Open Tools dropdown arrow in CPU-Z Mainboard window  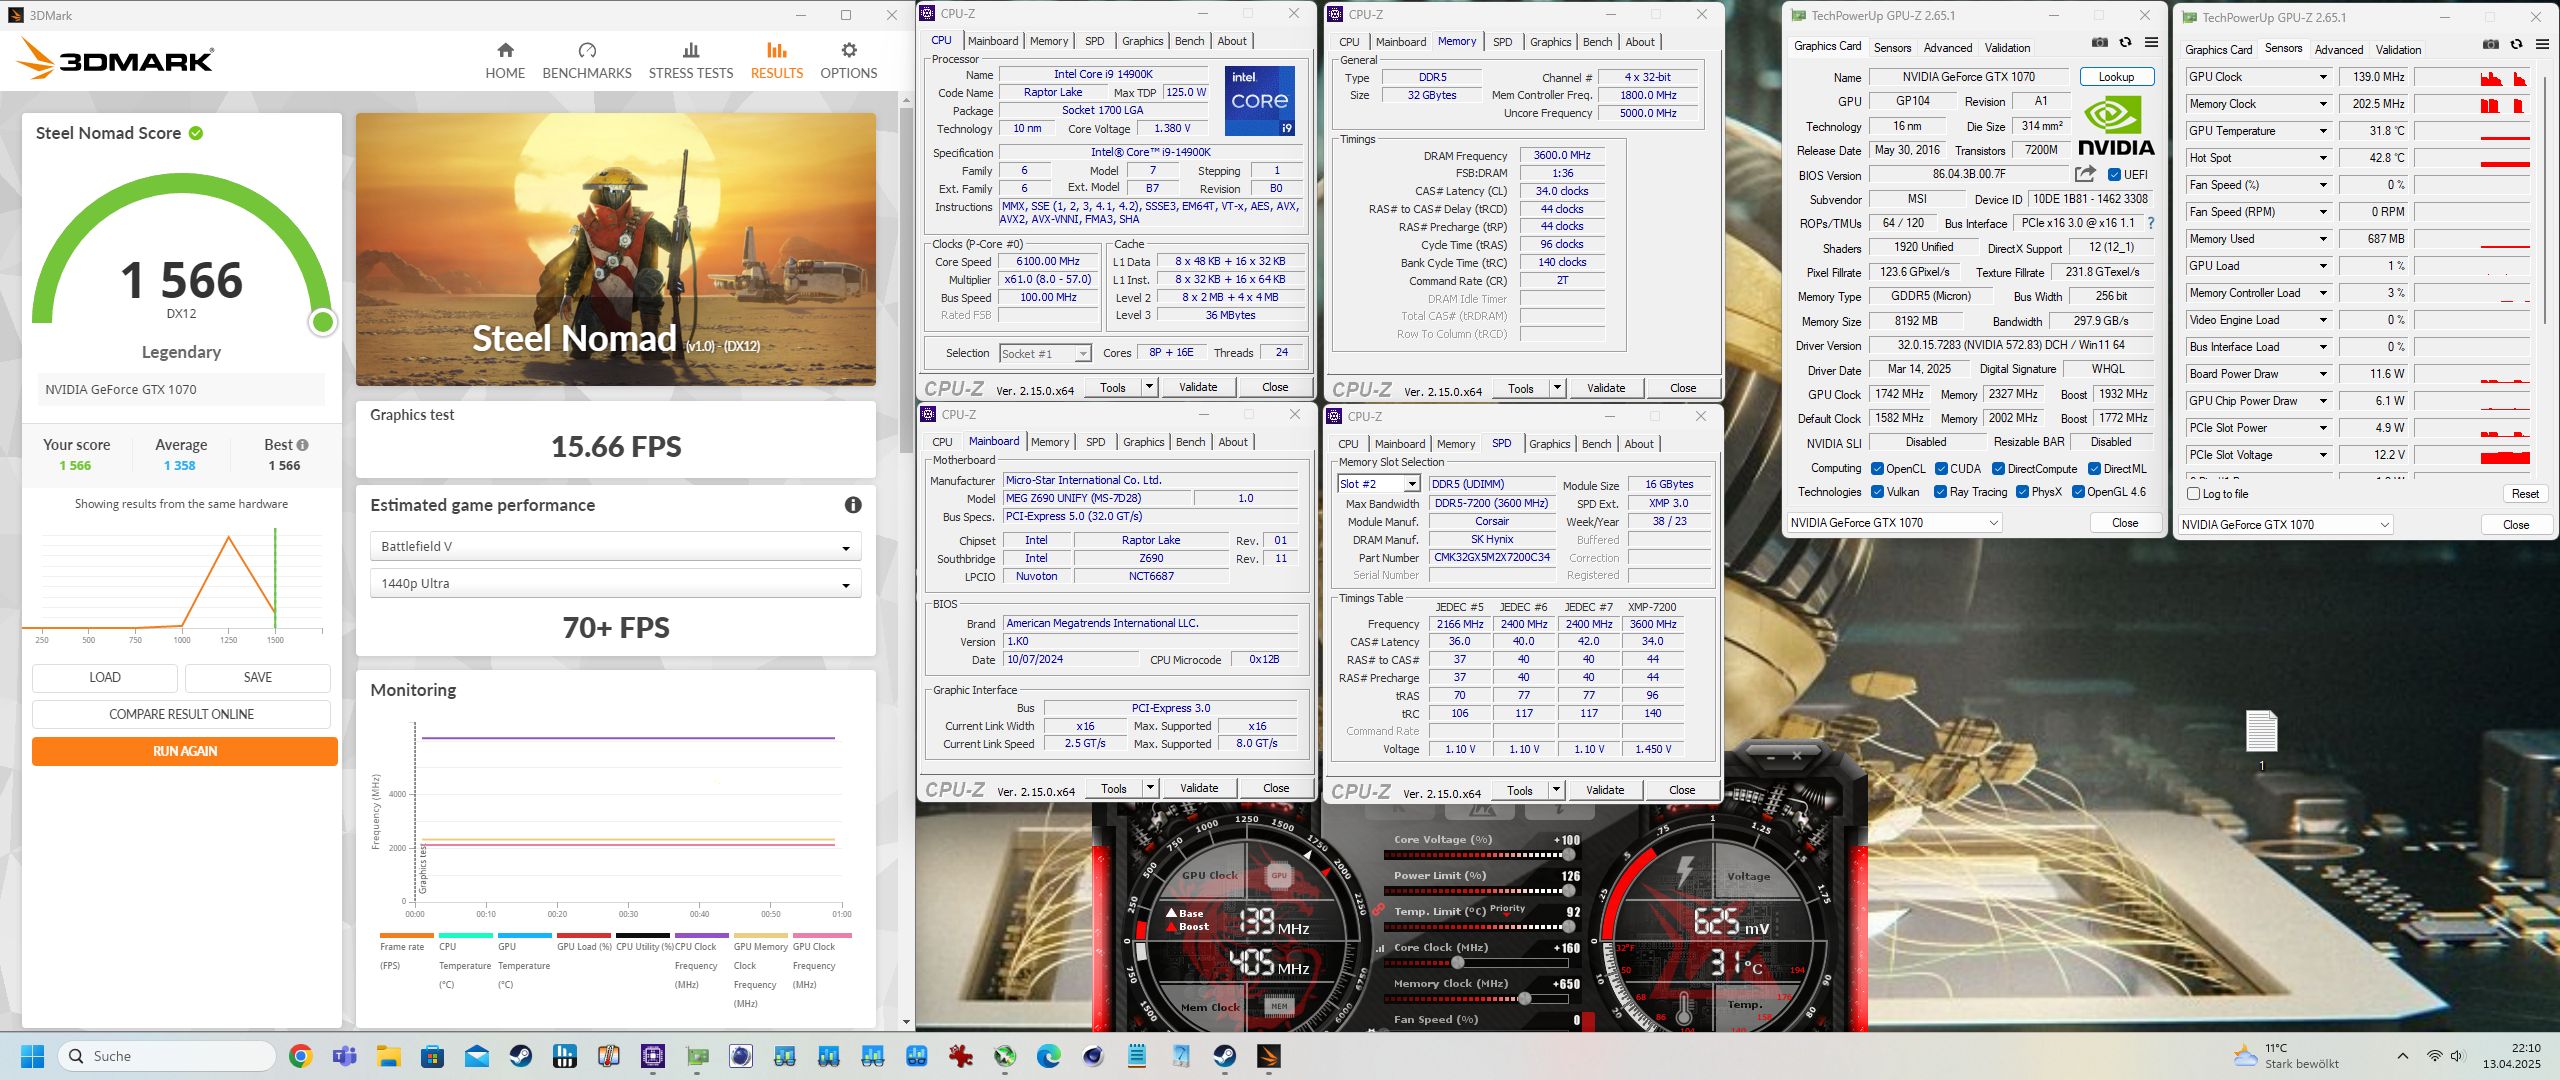(1150, 788)
